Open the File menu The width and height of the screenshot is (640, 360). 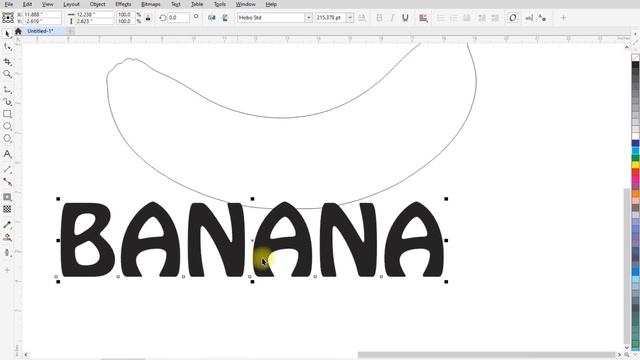(x=9, y=4)
